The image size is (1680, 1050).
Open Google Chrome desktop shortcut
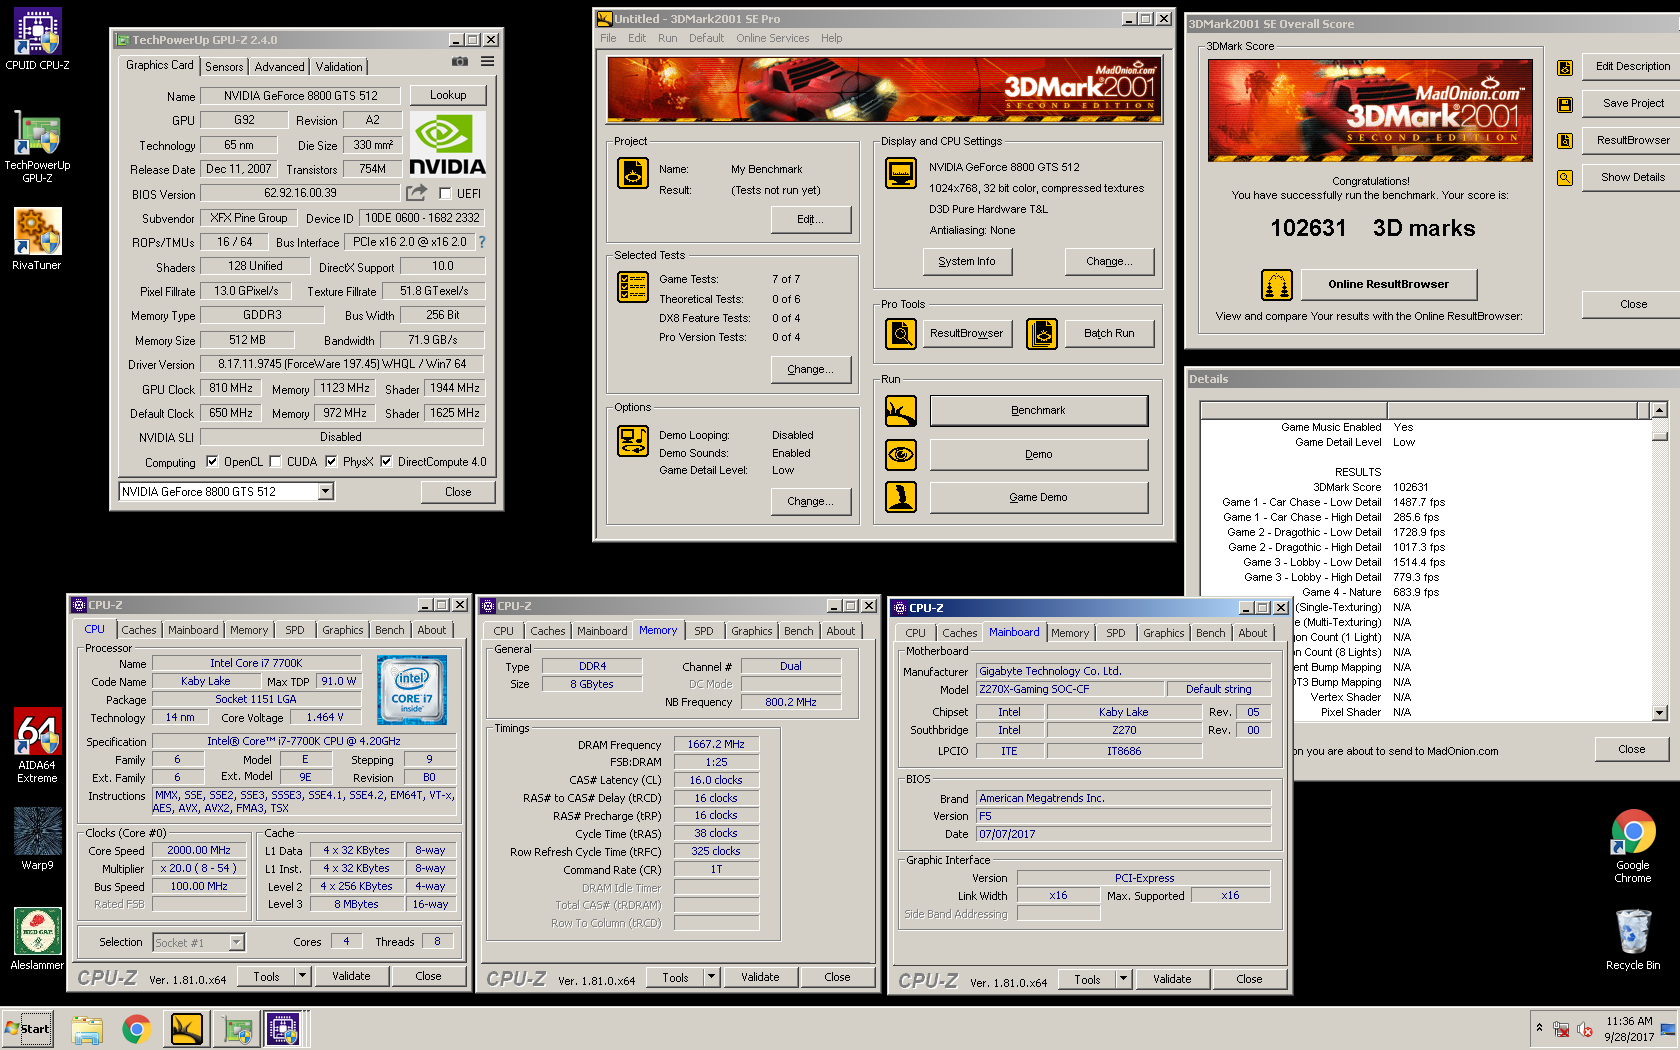click(x=1633, y=845)
